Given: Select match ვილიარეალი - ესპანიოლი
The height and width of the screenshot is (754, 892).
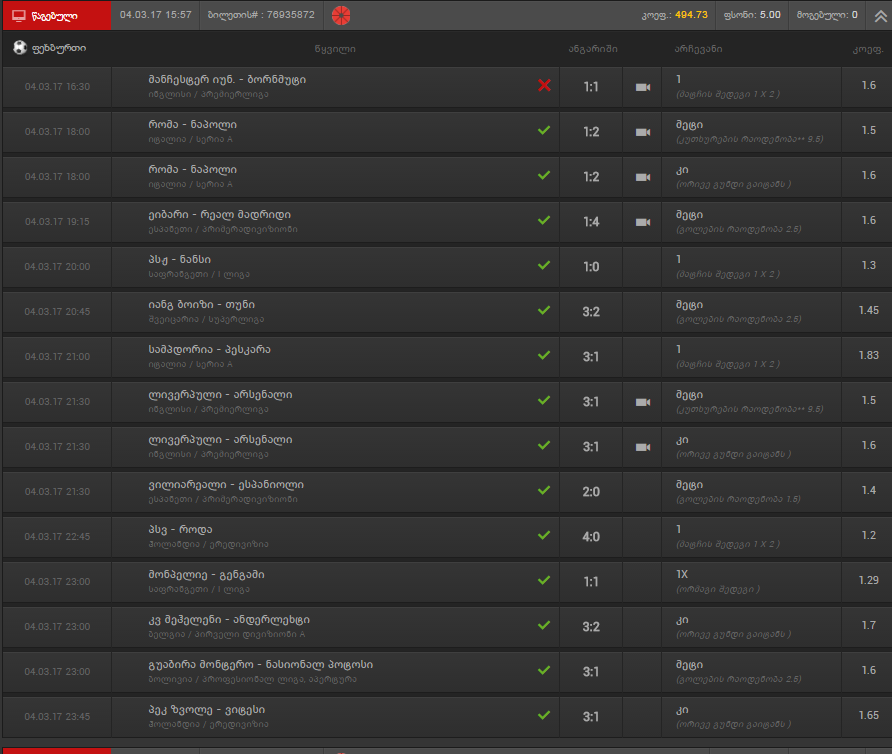Looking at the screenshot, I should pos(226,485).
